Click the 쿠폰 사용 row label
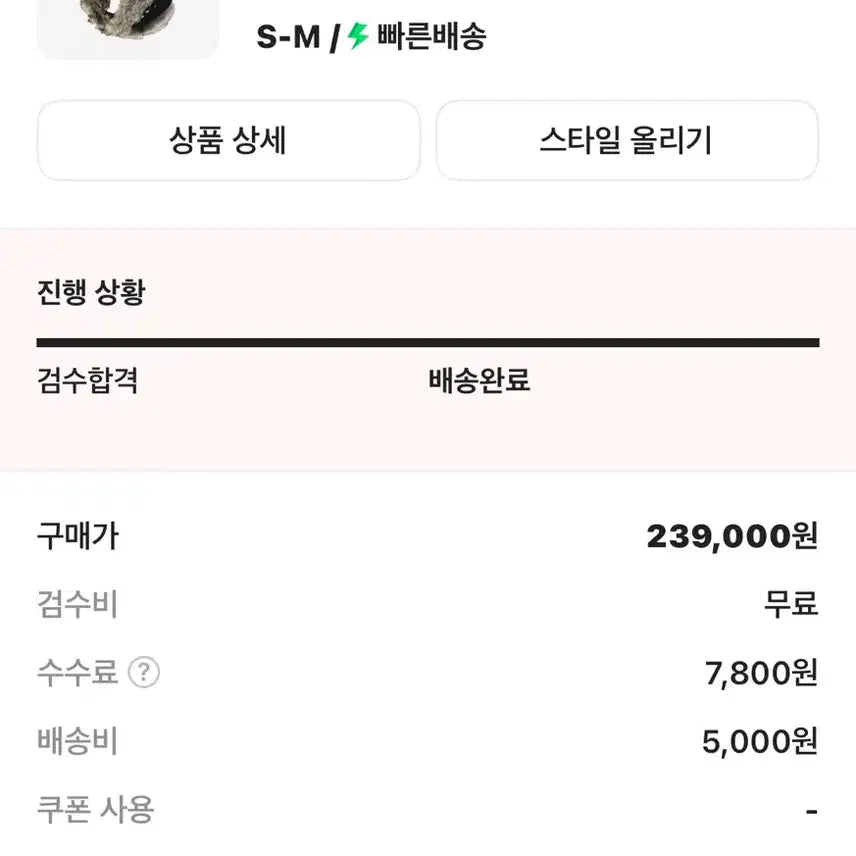Screen dimensions: 856x856 click(95, 809)
